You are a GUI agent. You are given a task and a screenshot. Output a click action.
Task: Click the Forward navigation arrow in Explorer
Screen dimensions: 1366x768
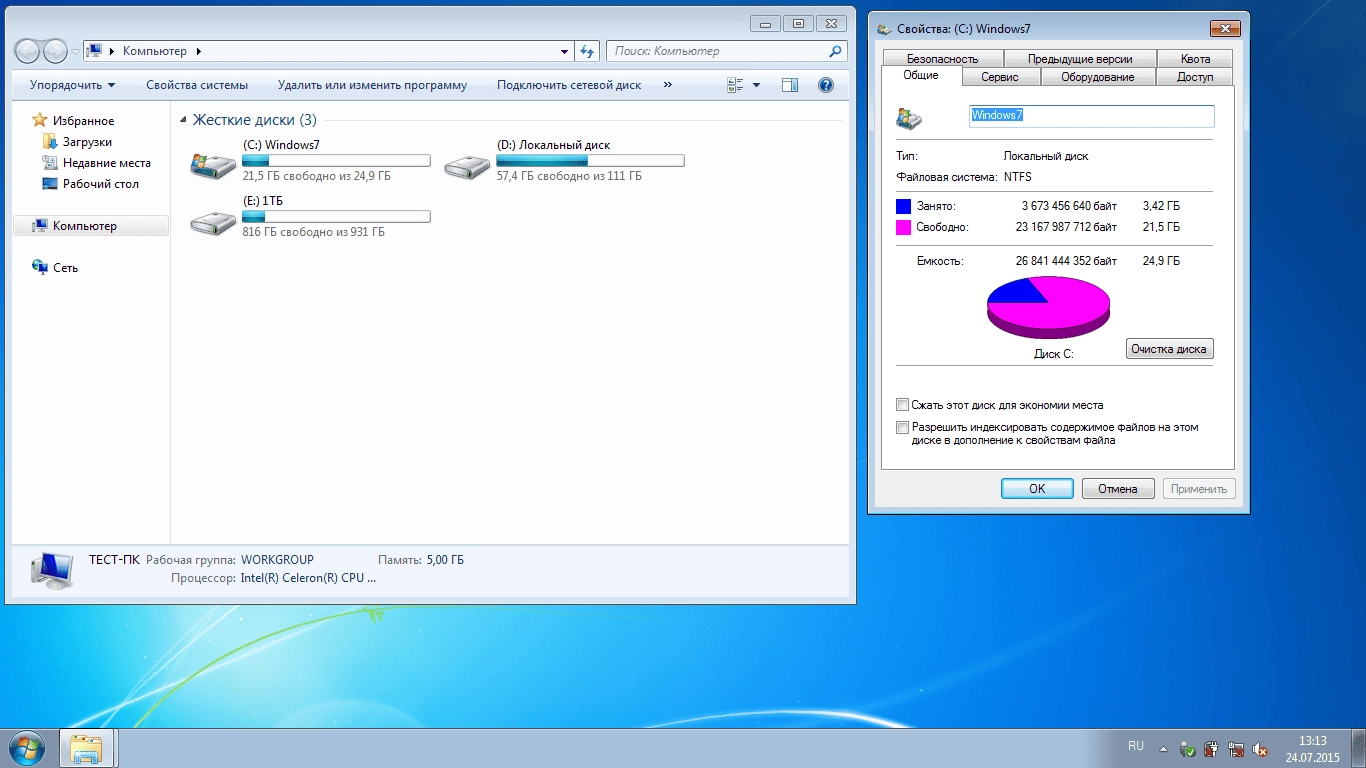pyautogui.click(x=55, y=51)
